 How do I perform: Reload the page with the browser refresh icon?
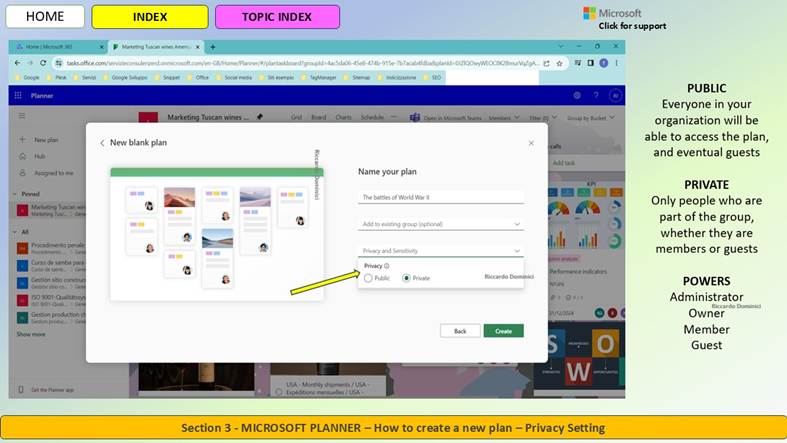43,63
